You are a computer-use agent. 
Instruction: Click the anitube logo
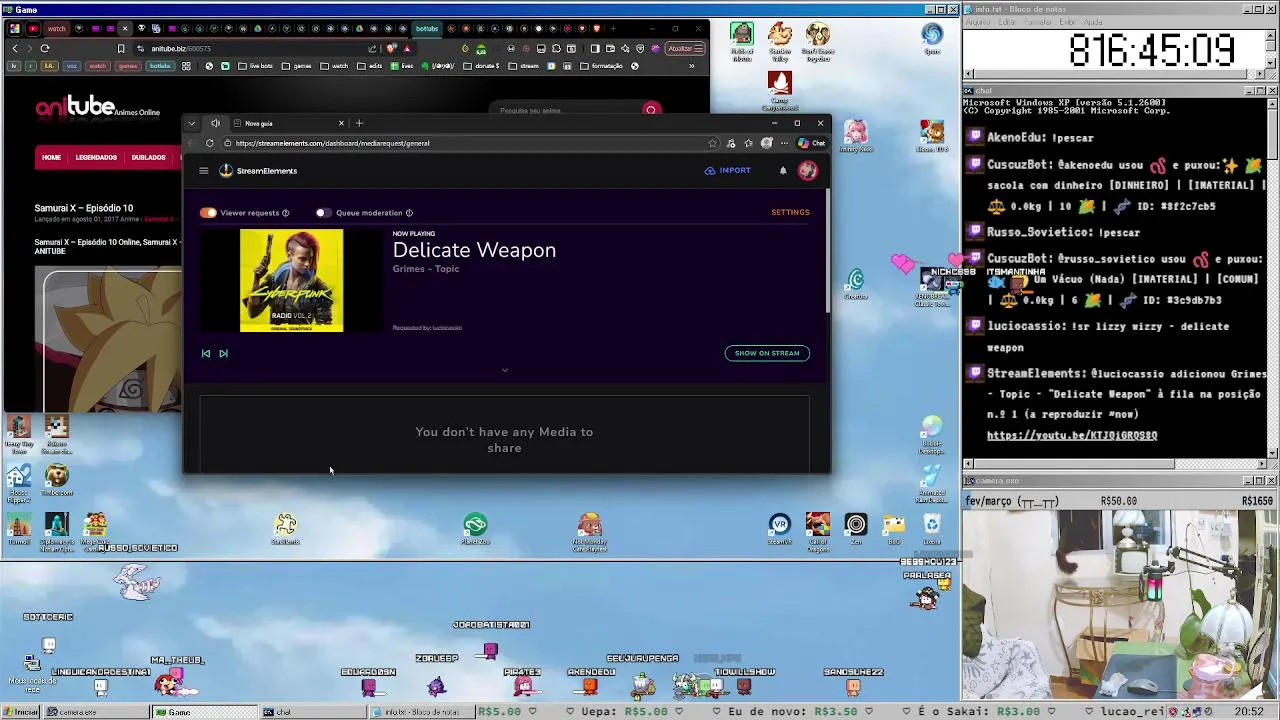tap(97, 108)
